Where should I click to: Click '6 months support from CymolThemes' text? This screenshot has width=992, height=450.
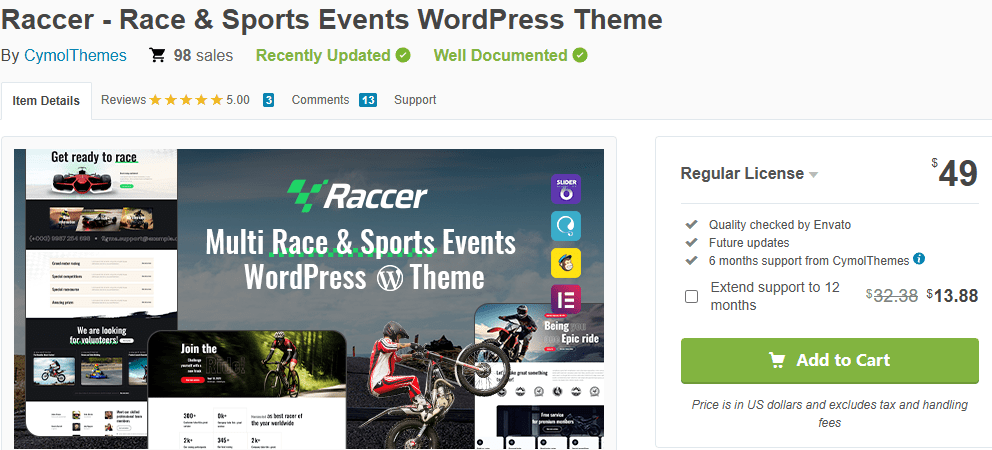(809, 261)
